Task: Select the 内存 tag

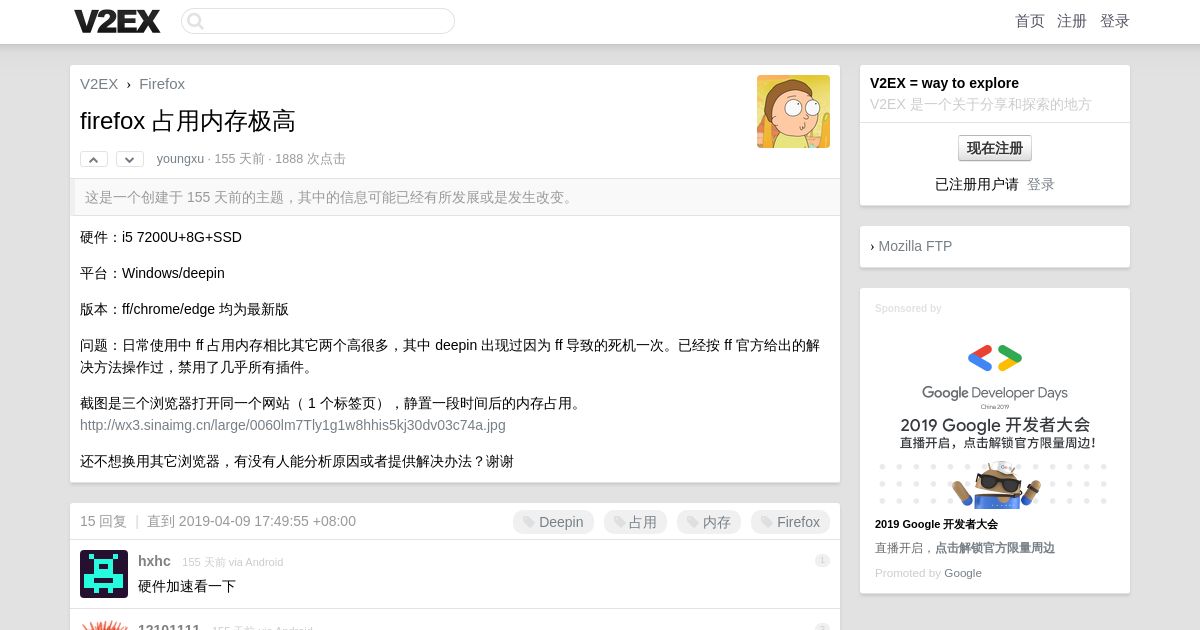Action: coord(709,522)
